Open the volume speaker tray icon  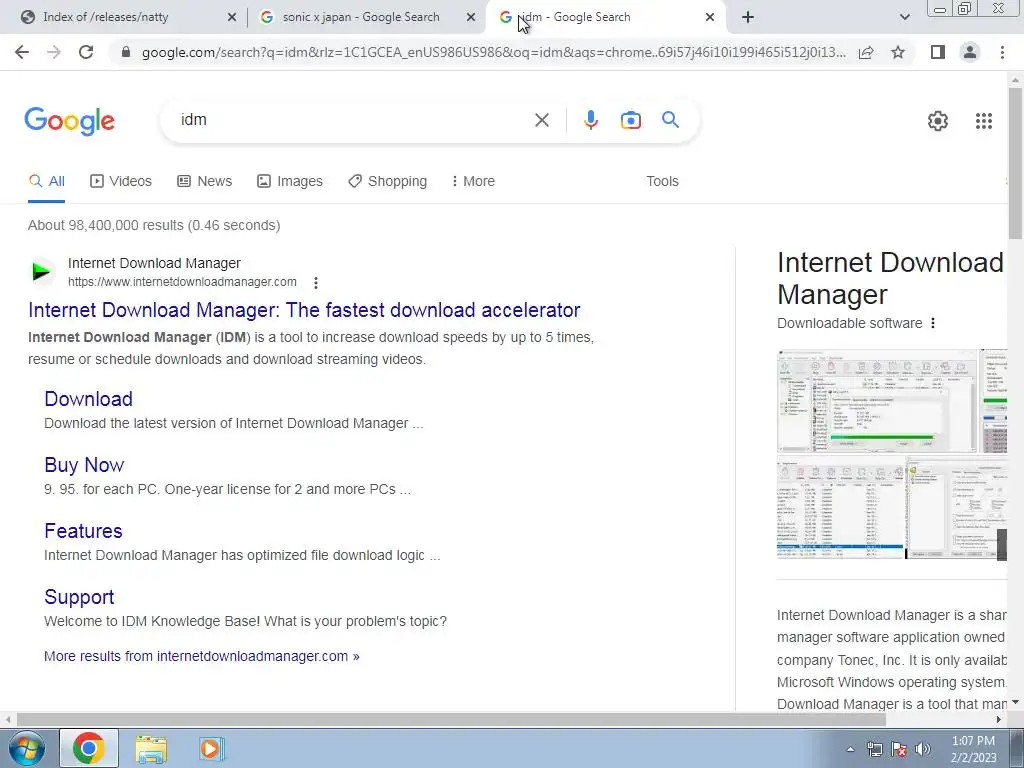[923, 749]
